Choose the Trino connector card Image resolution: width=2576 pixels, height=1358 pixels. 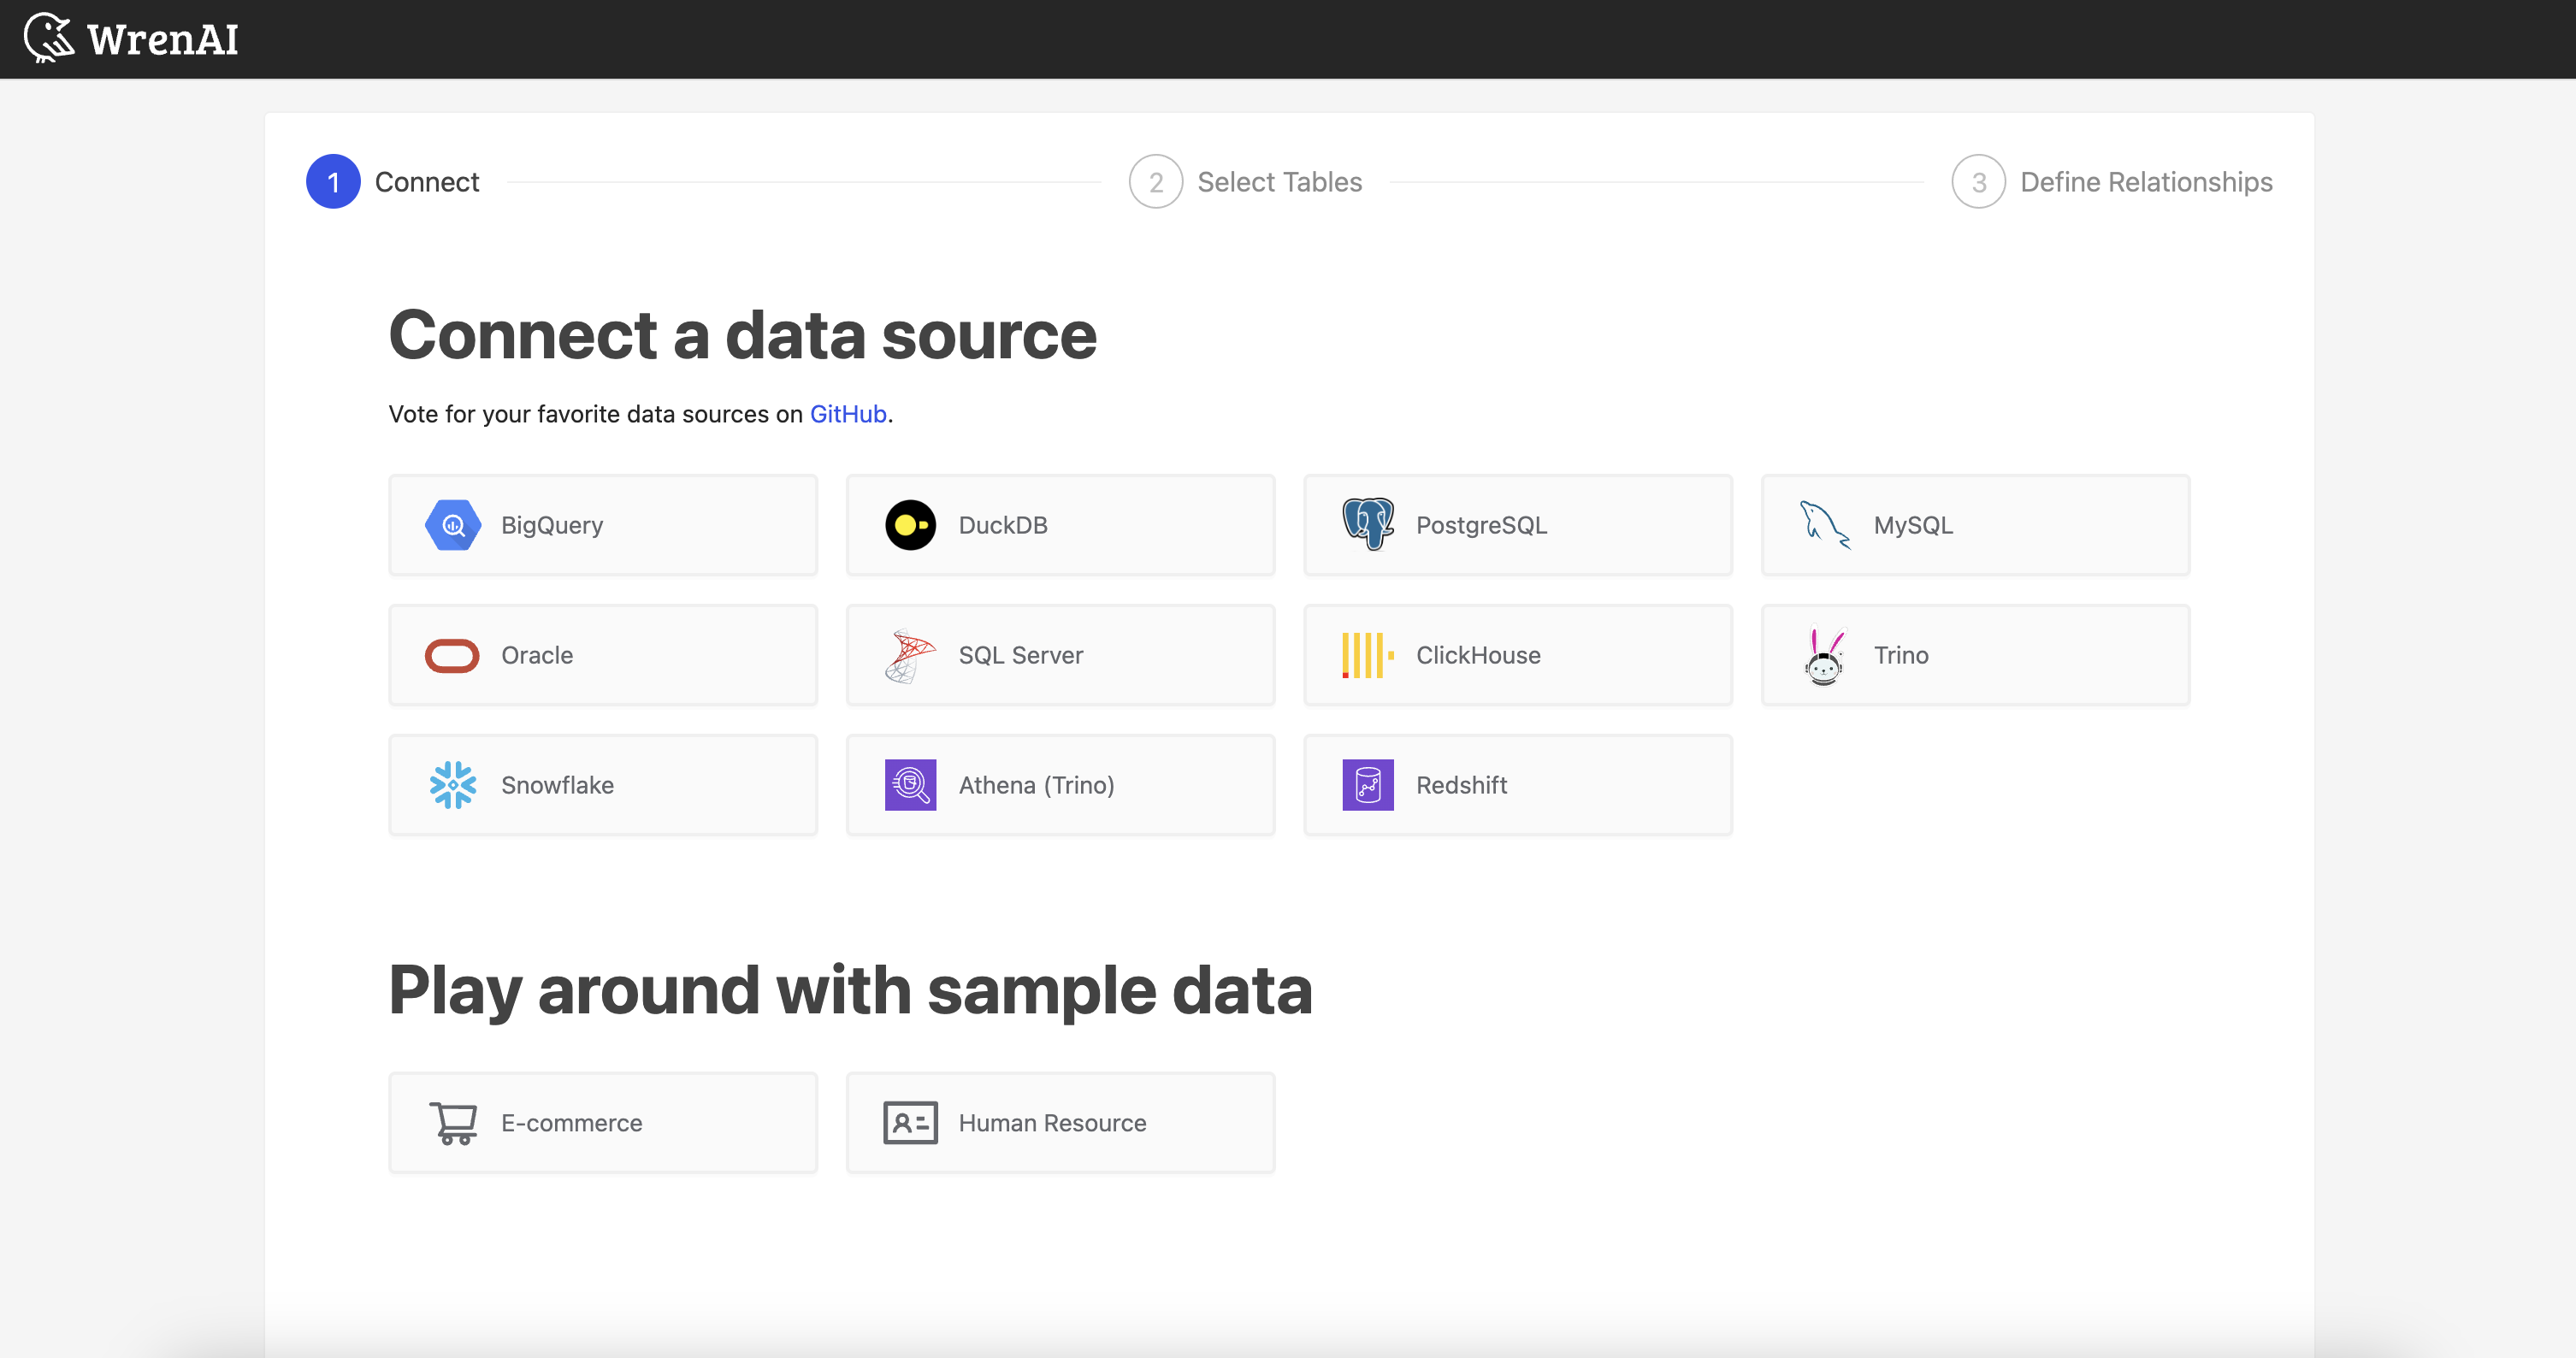tap(1976, 655)
